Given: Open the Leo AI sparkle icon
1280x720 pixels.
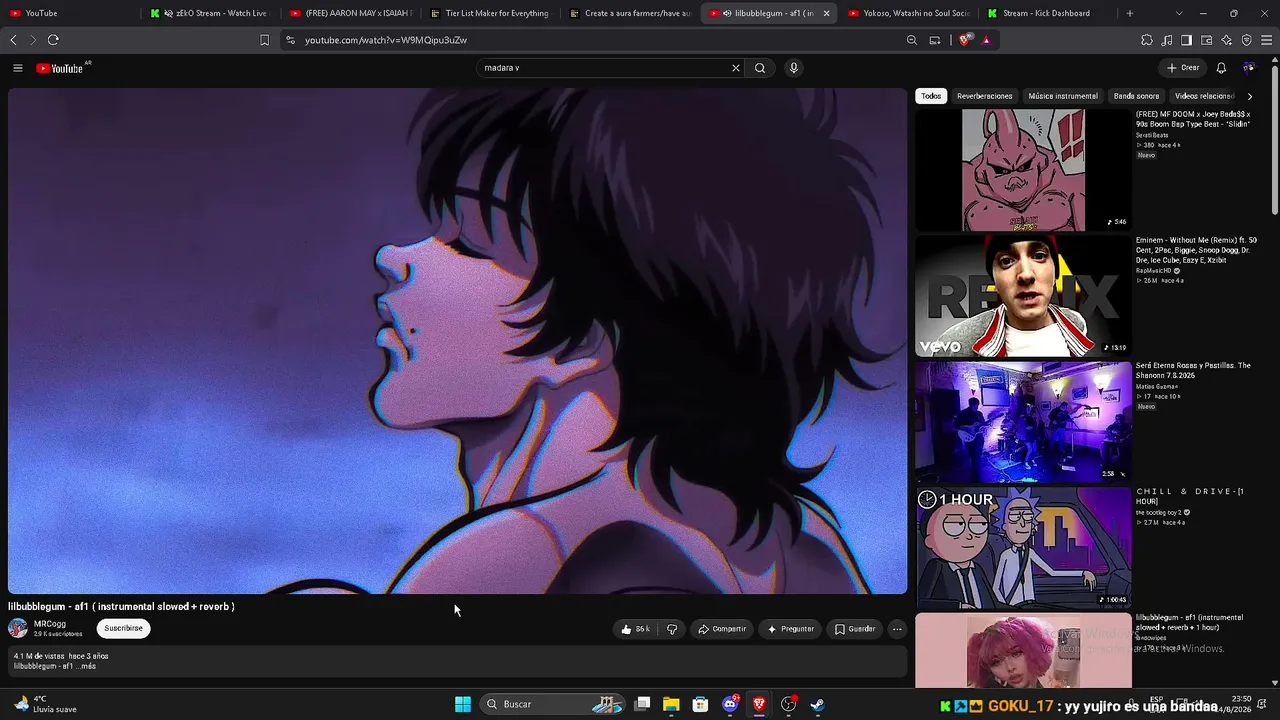Looking at the screenshot, I should point(1227,40).
